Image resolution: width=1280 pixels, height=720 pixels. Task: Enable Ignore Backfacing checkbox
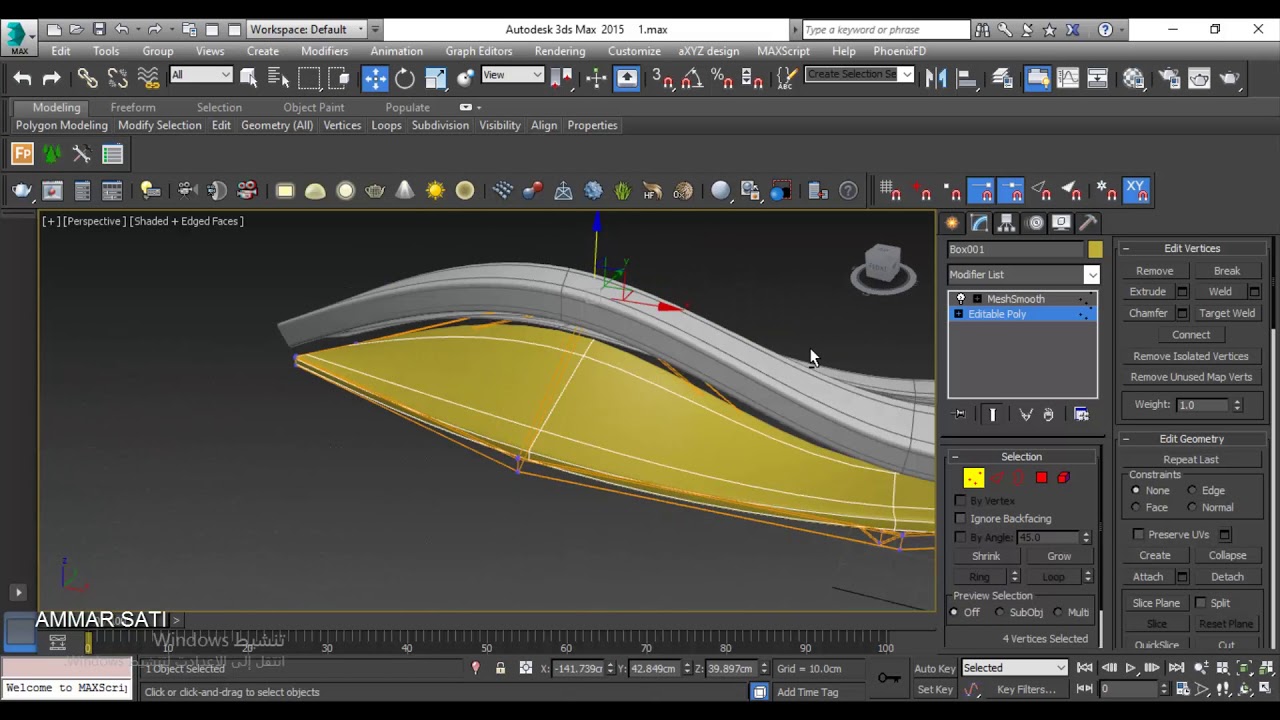[x=960, y=519]
